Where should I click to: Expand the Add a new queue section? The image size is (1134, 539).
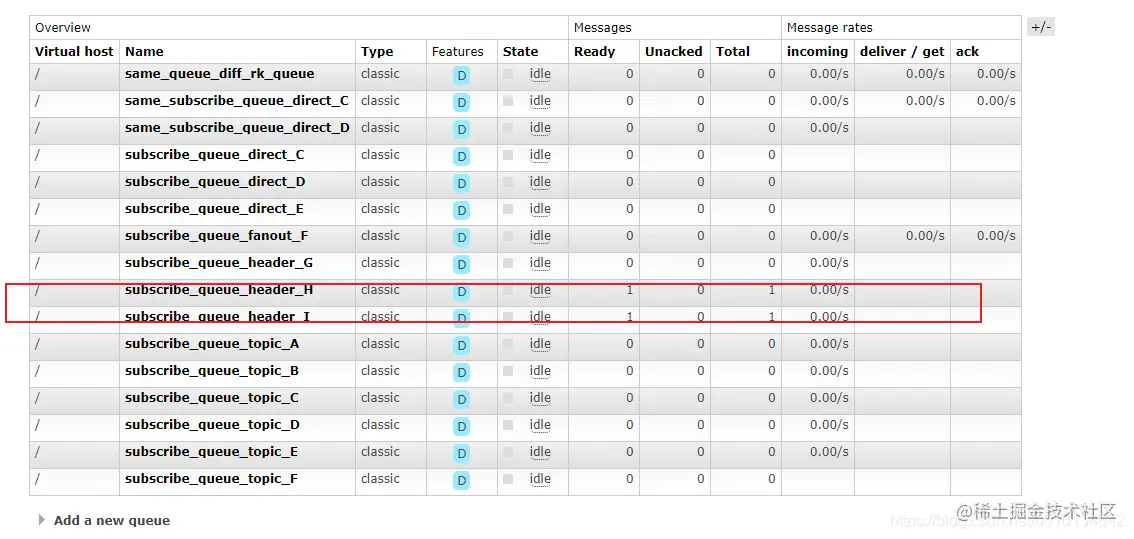[x=105, y=520]
